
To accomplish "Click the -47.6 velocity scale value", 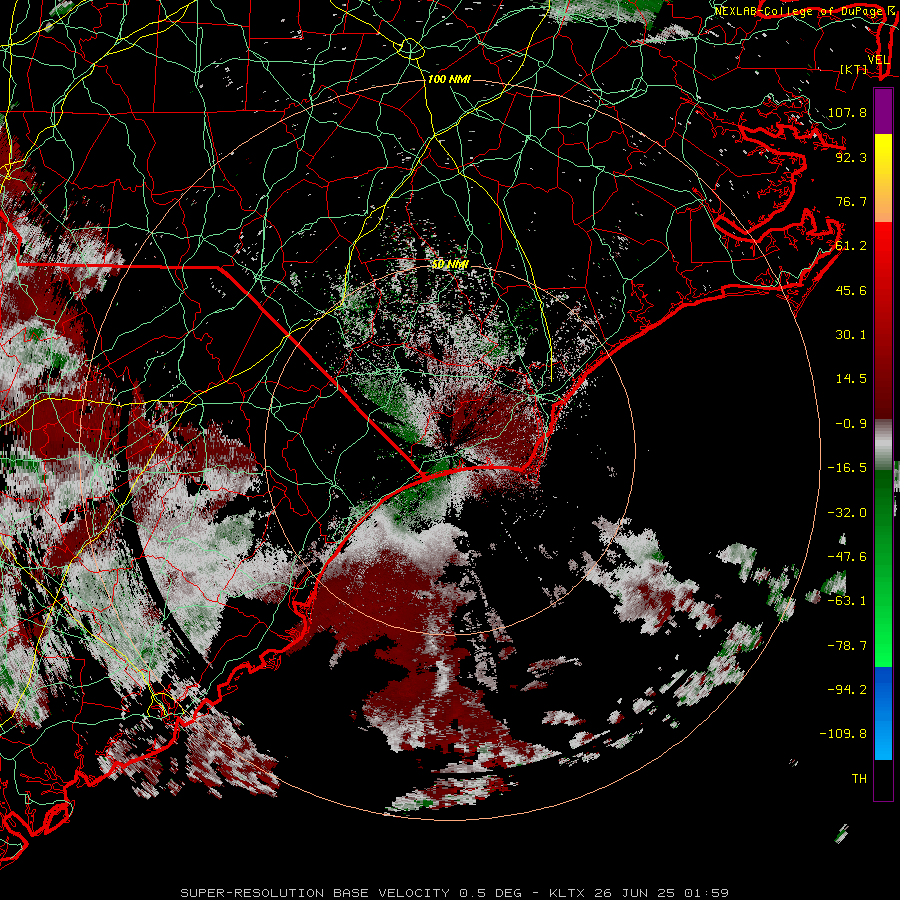I will 847,556.
